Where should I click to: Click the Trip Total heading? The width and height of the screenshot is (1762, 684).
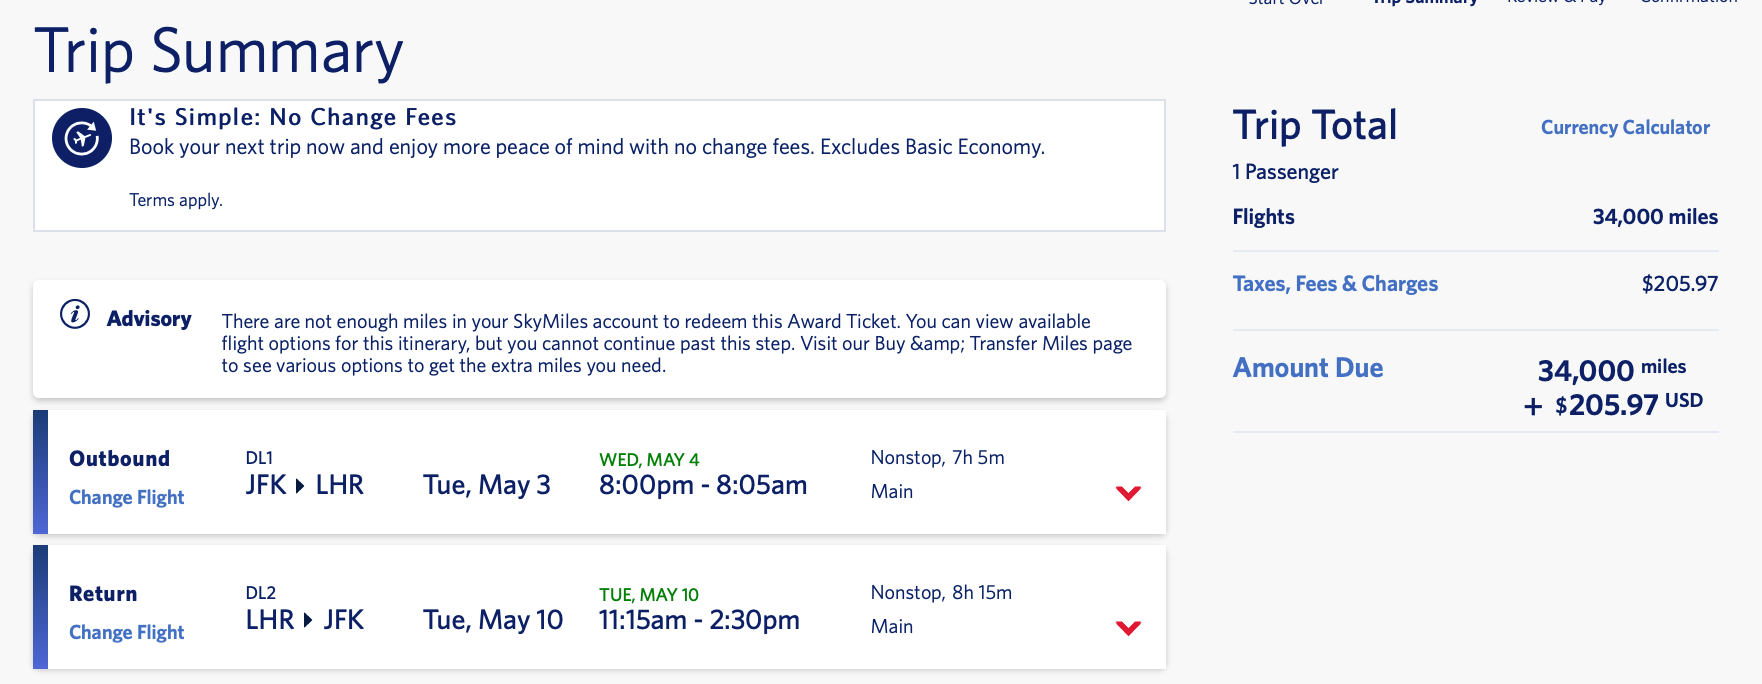click(1314, 126)
